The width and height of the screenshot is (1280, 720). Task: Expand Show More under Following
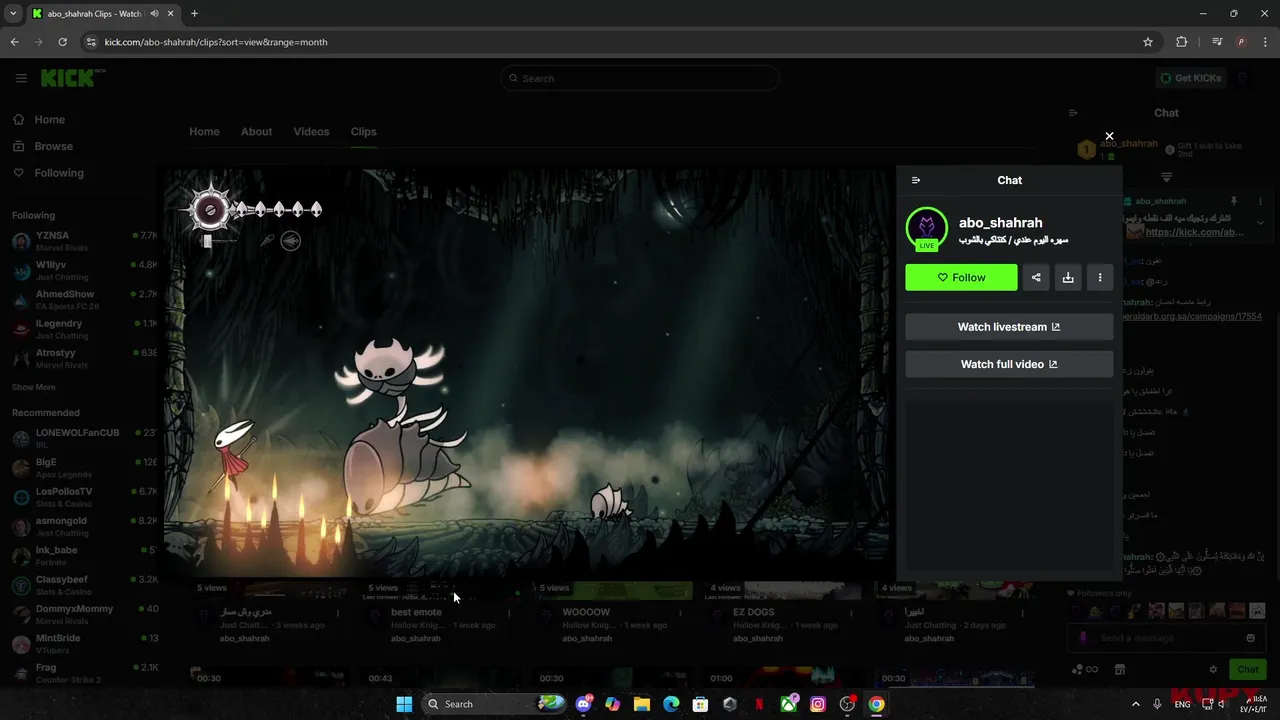[x=34, y=387]
